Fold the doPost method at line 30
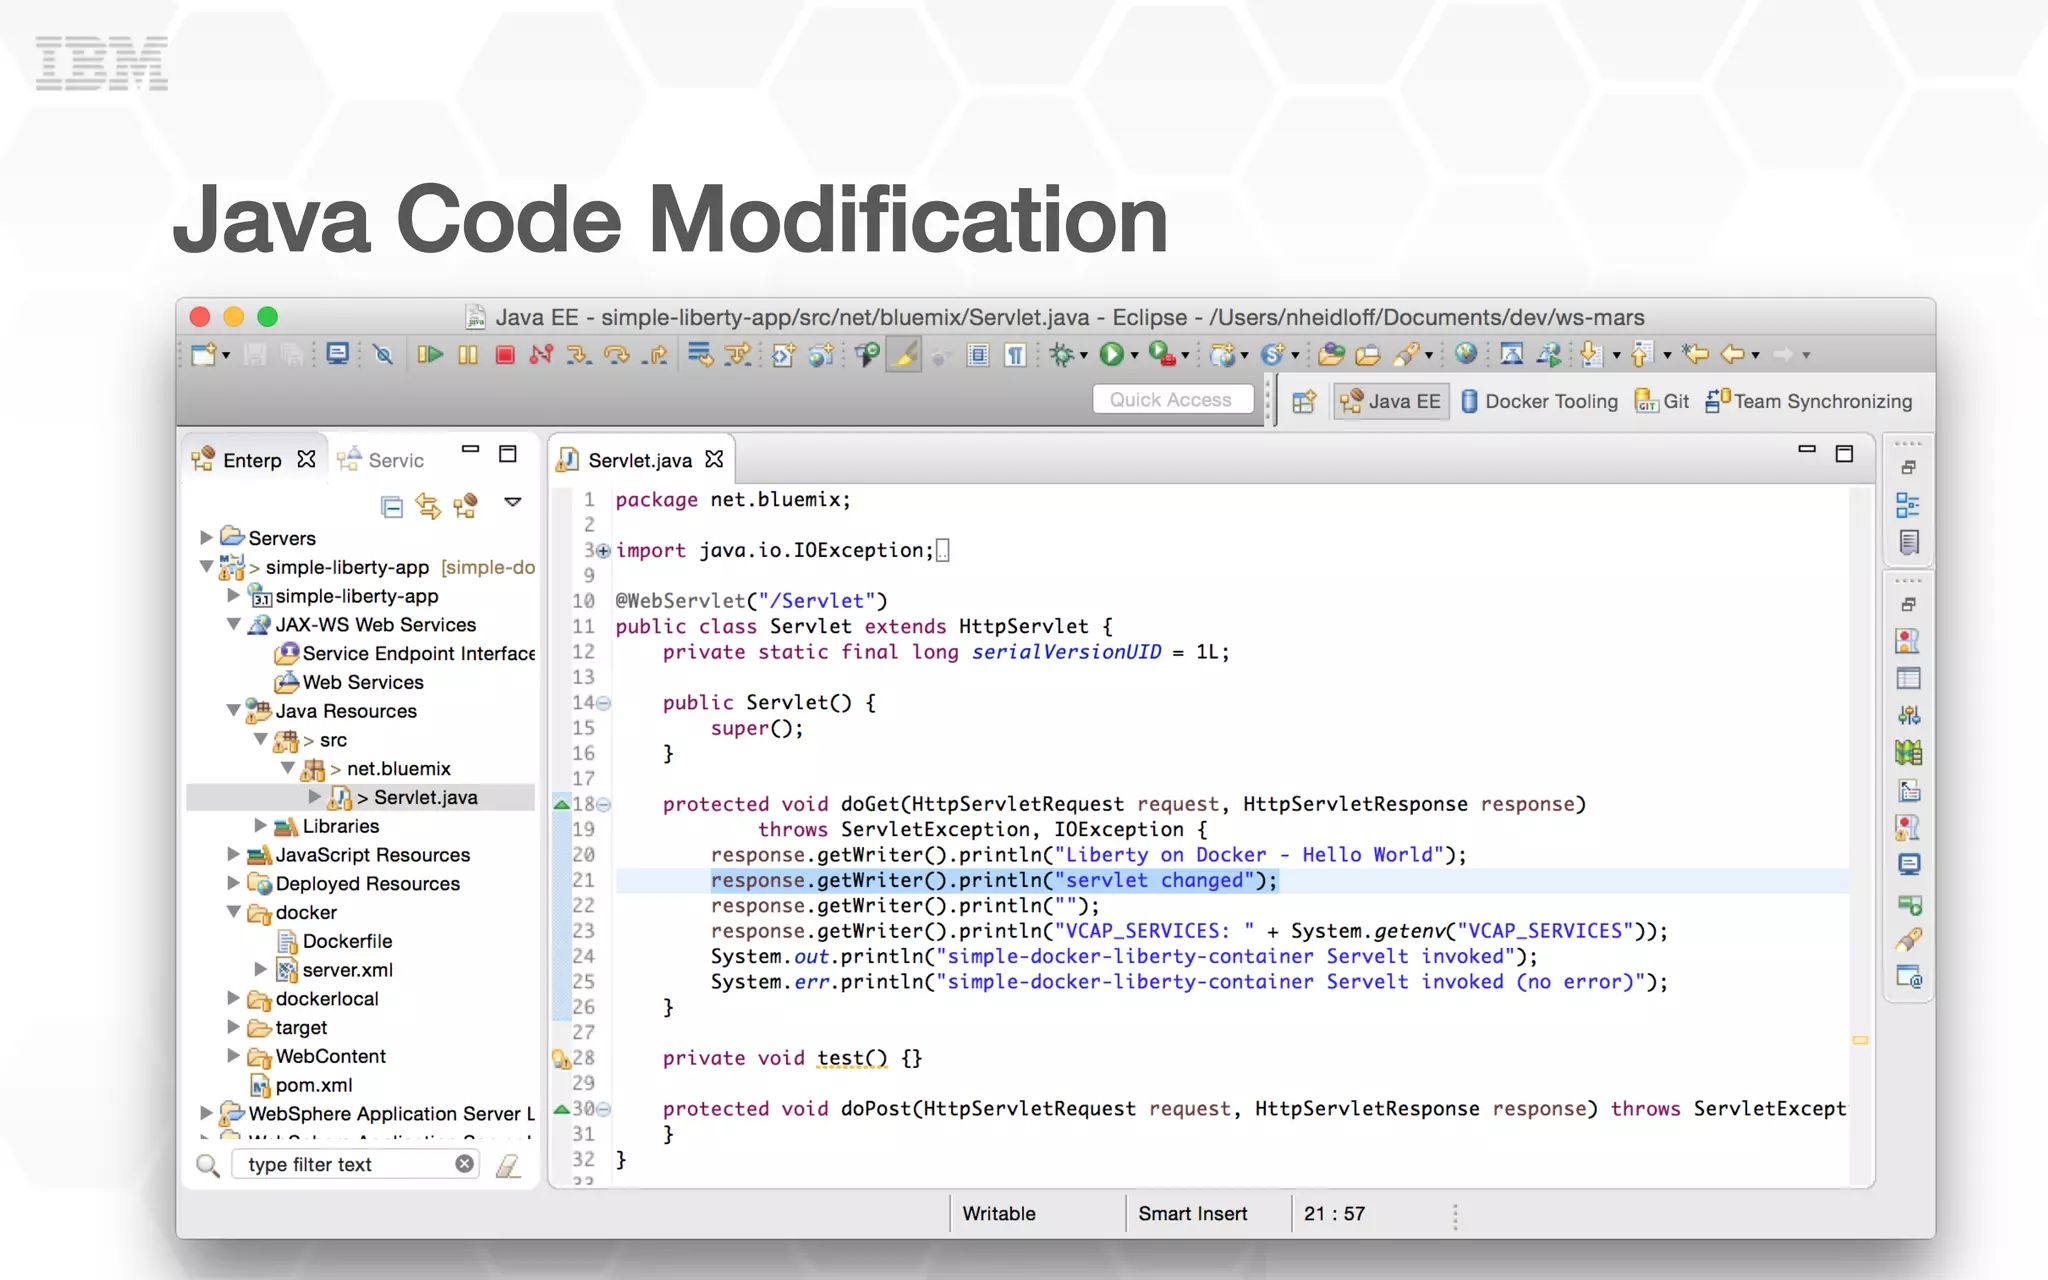2048x1280 pixels. click(603, 1109)
